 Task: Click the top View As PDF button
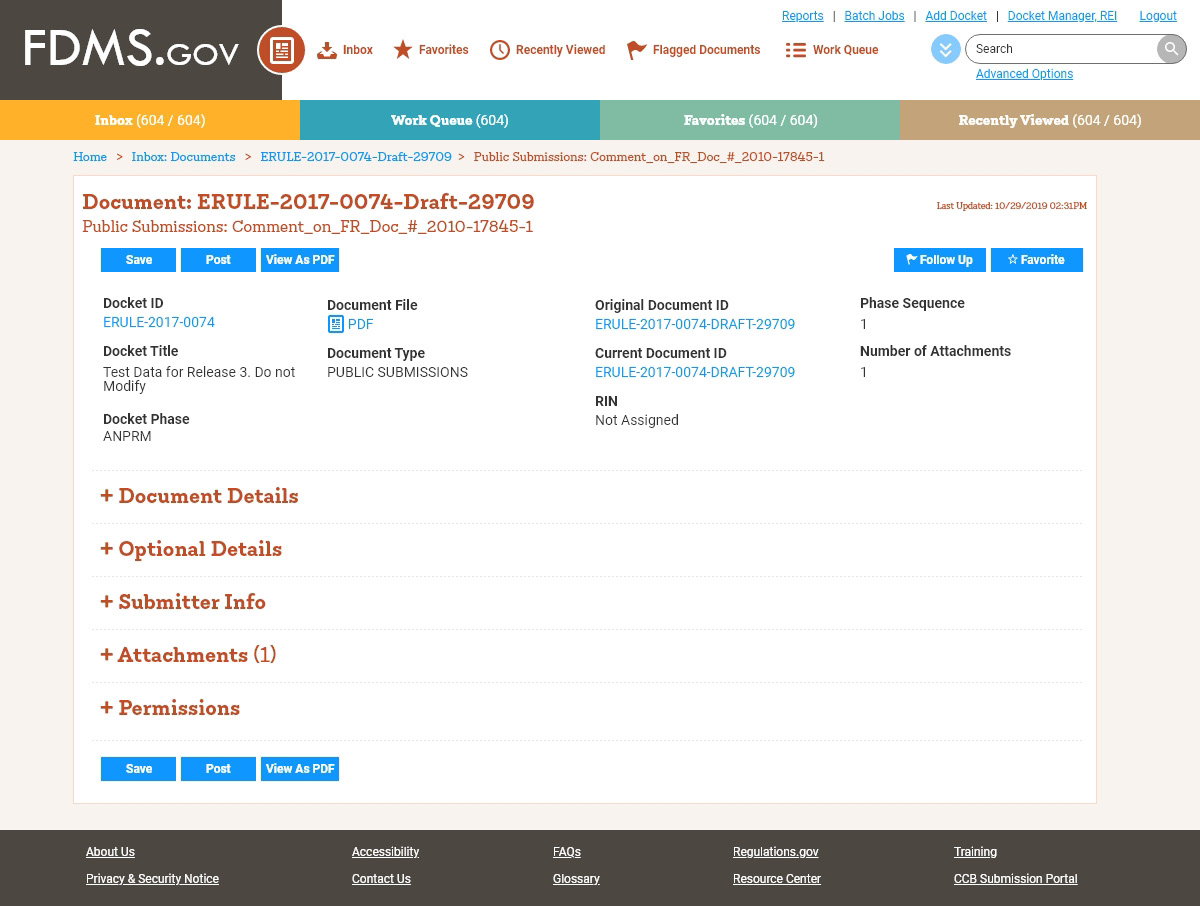click(x=300, y=260)
